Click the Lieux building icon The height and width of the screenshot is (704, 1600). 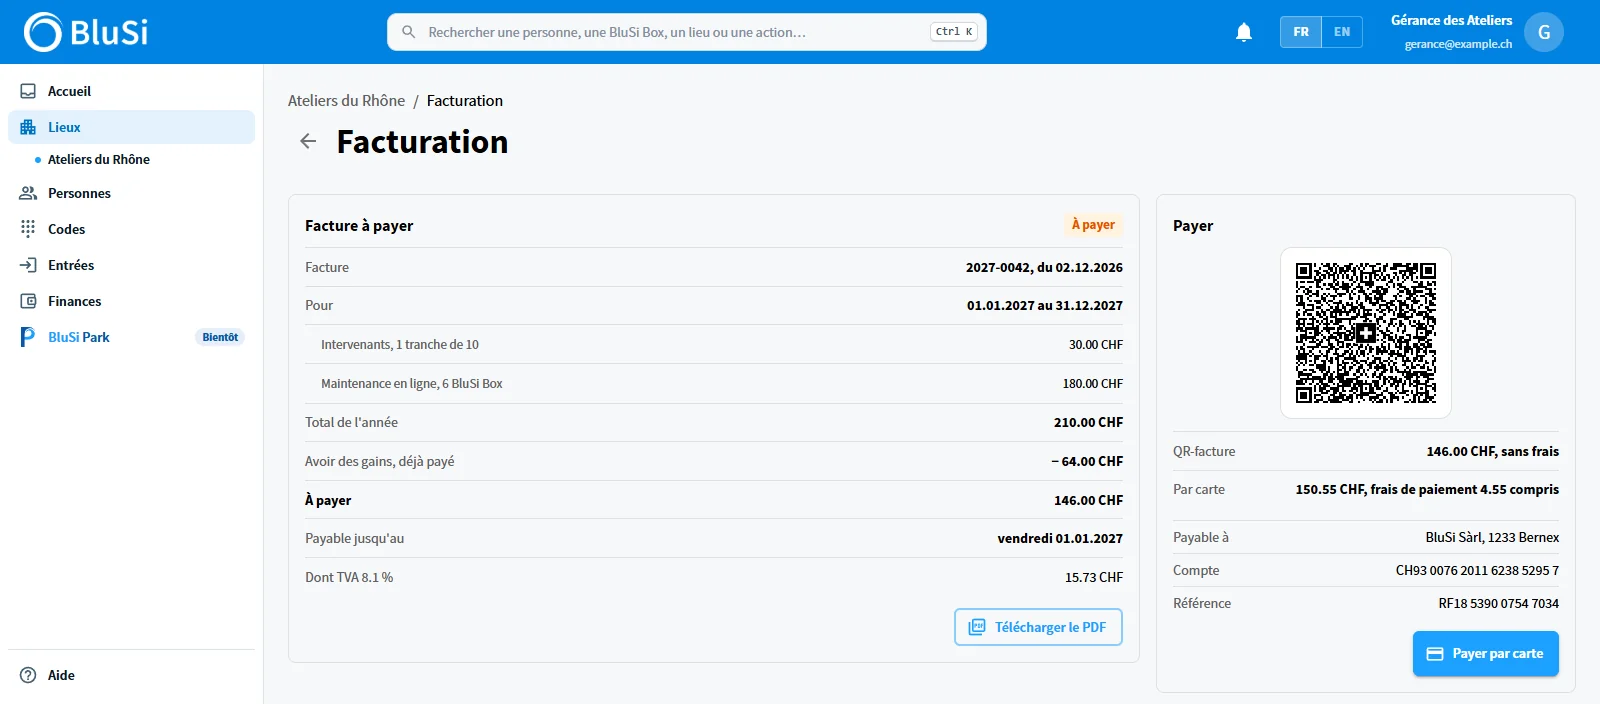point(28,127)
